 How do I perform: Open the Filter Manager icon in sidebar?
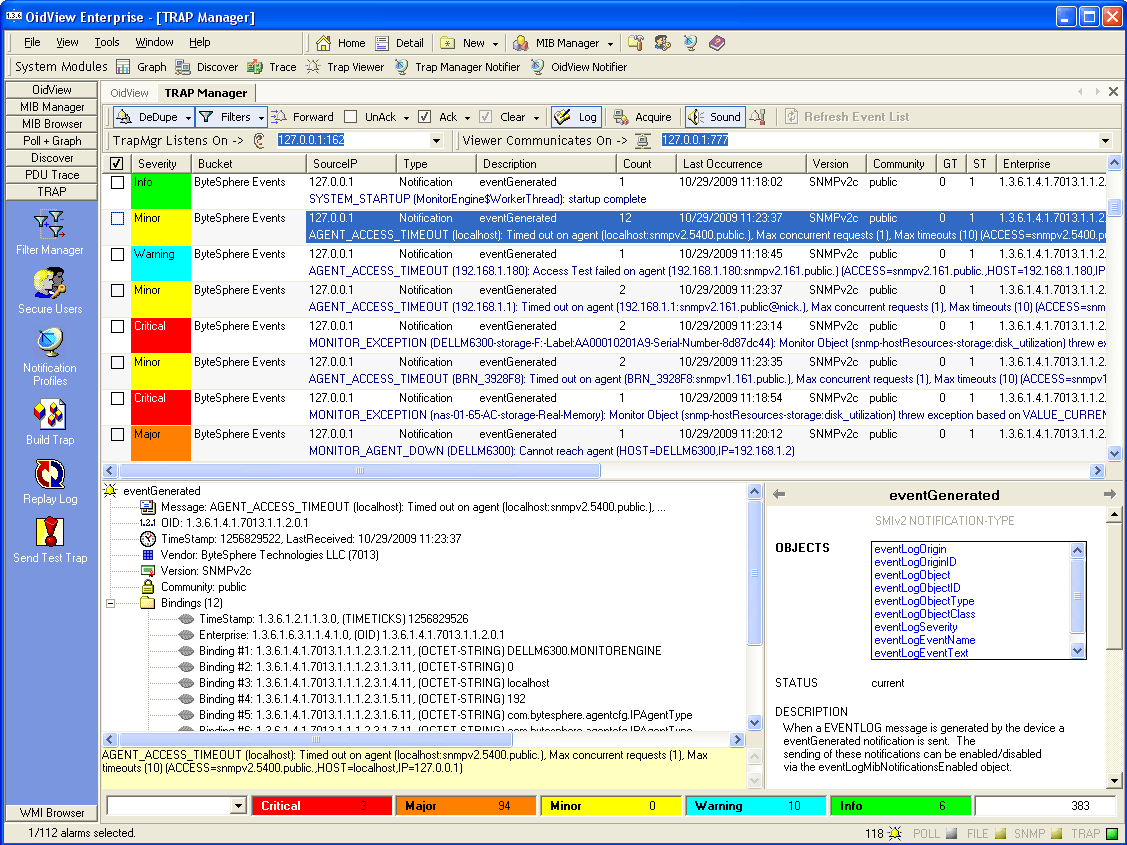click(49, 224)
